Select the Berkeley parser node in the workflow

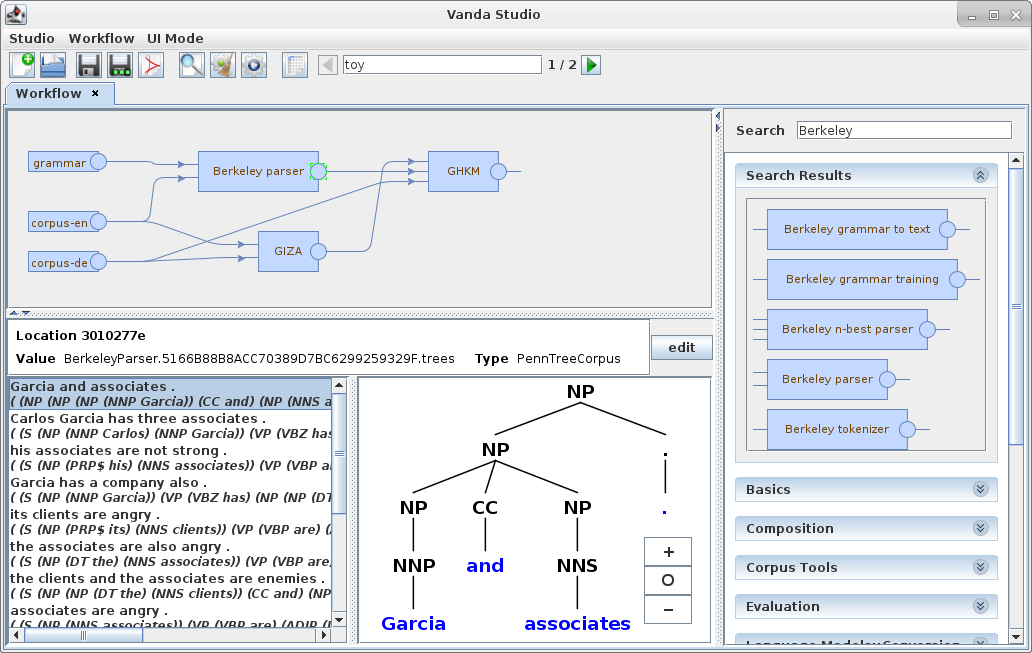point(258,171)
